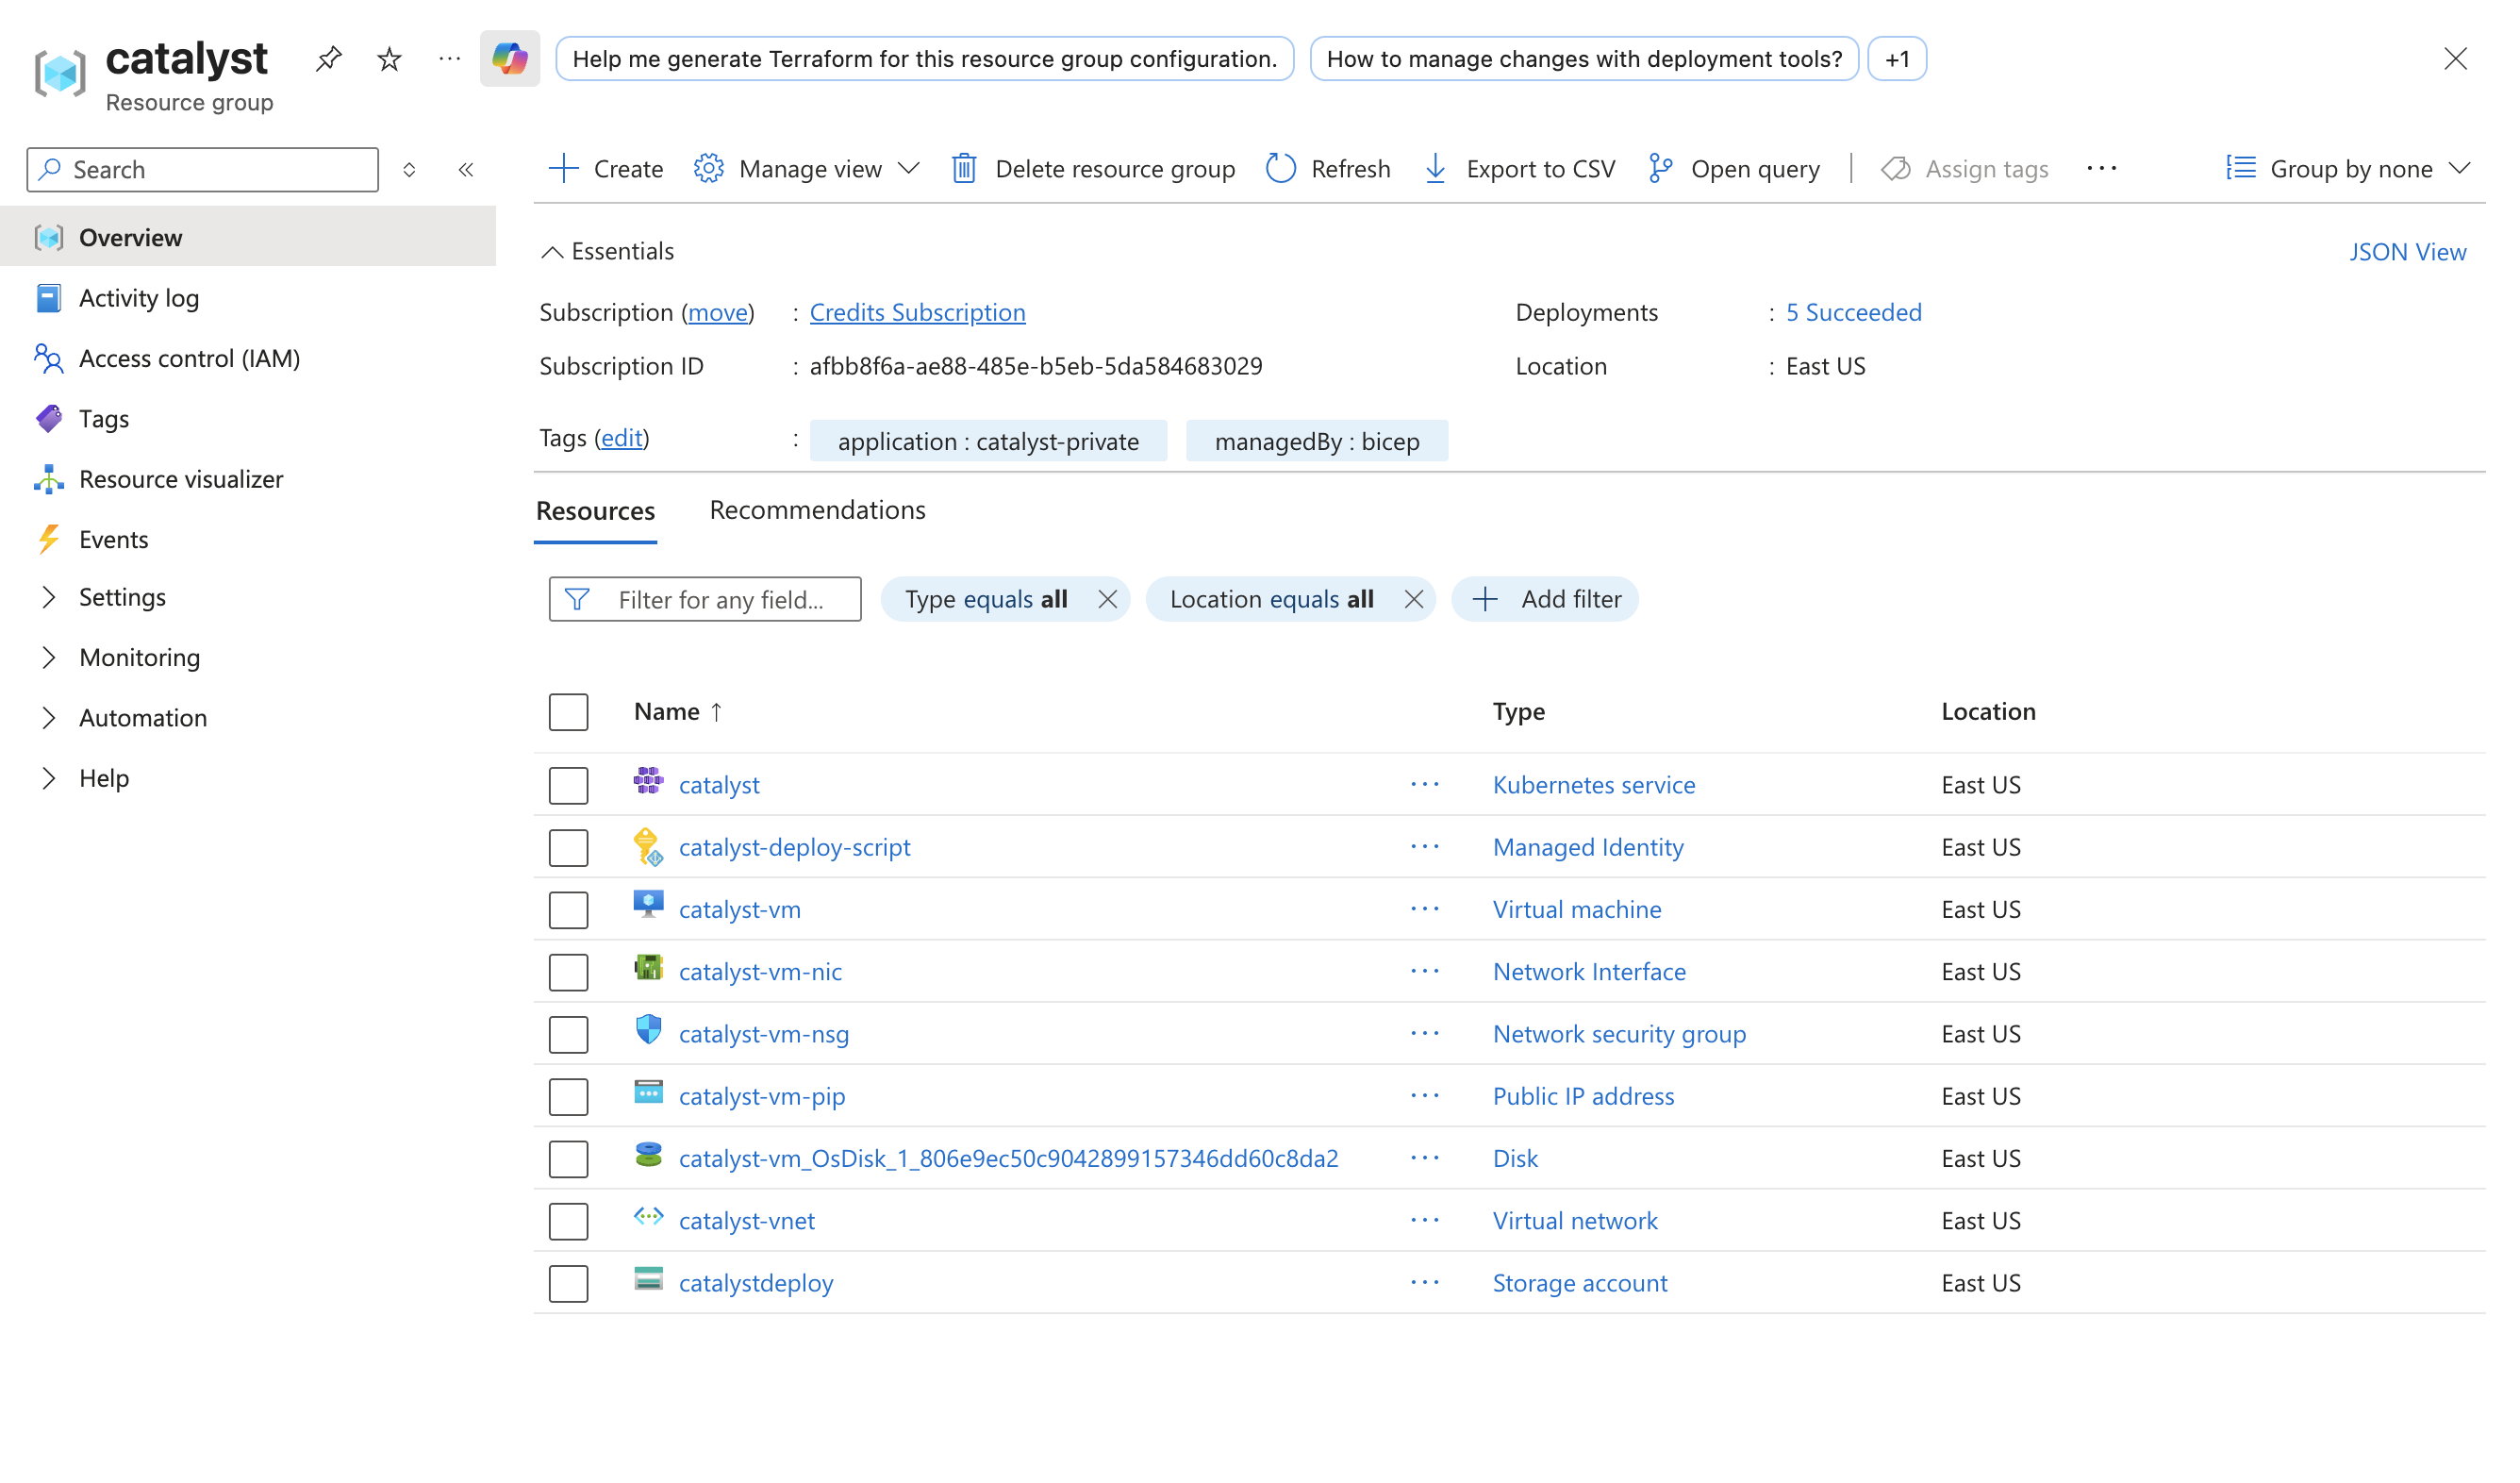Viewport: 2520px width, 1483px height.
Task: Check the catalyst-vm_OsDisk row checkbox
Action: tap(568, 1159)
